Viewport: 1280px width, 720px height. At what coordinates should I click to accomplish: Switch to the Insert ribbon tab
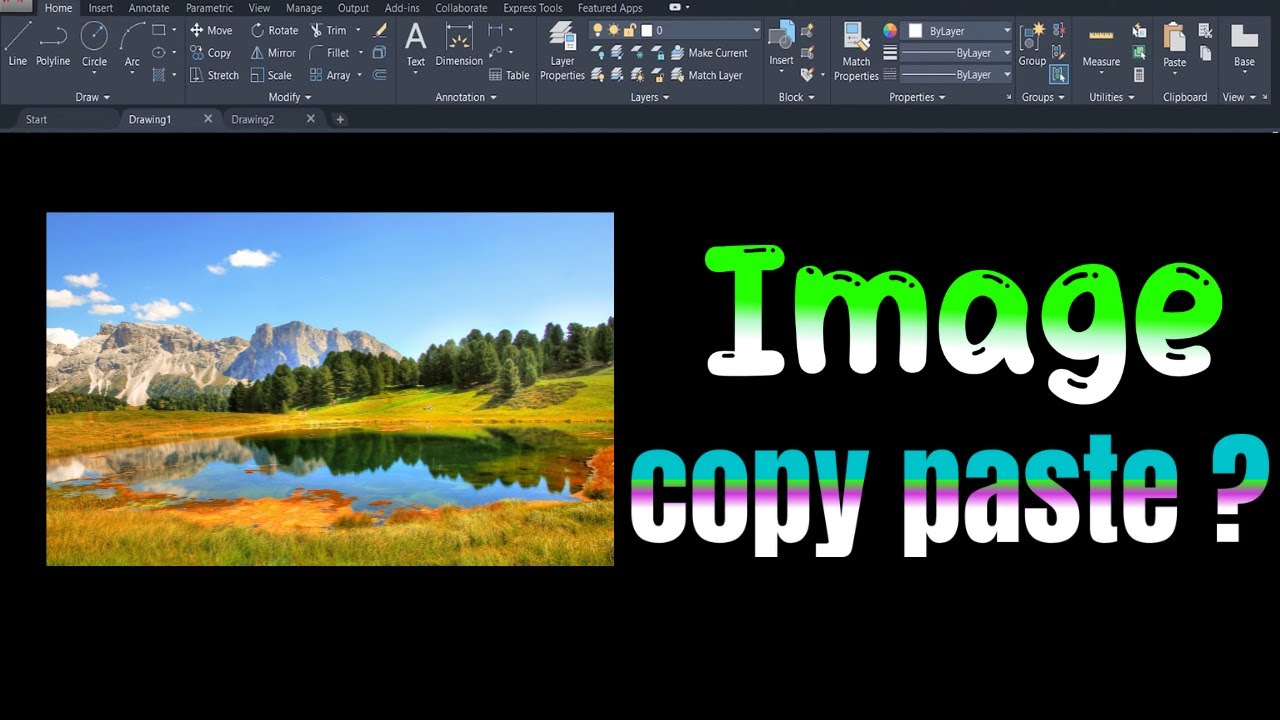coord(101,8)
